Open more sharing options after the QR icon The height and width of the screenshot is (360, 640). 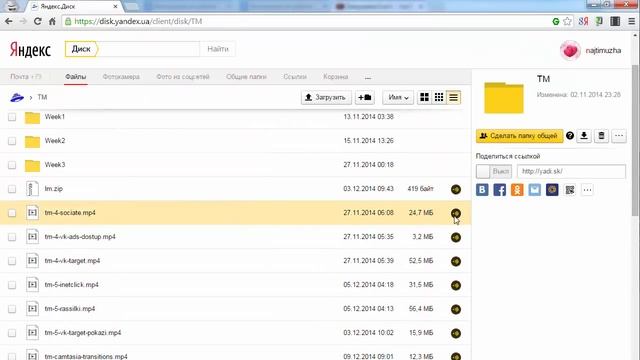point(587,190)
